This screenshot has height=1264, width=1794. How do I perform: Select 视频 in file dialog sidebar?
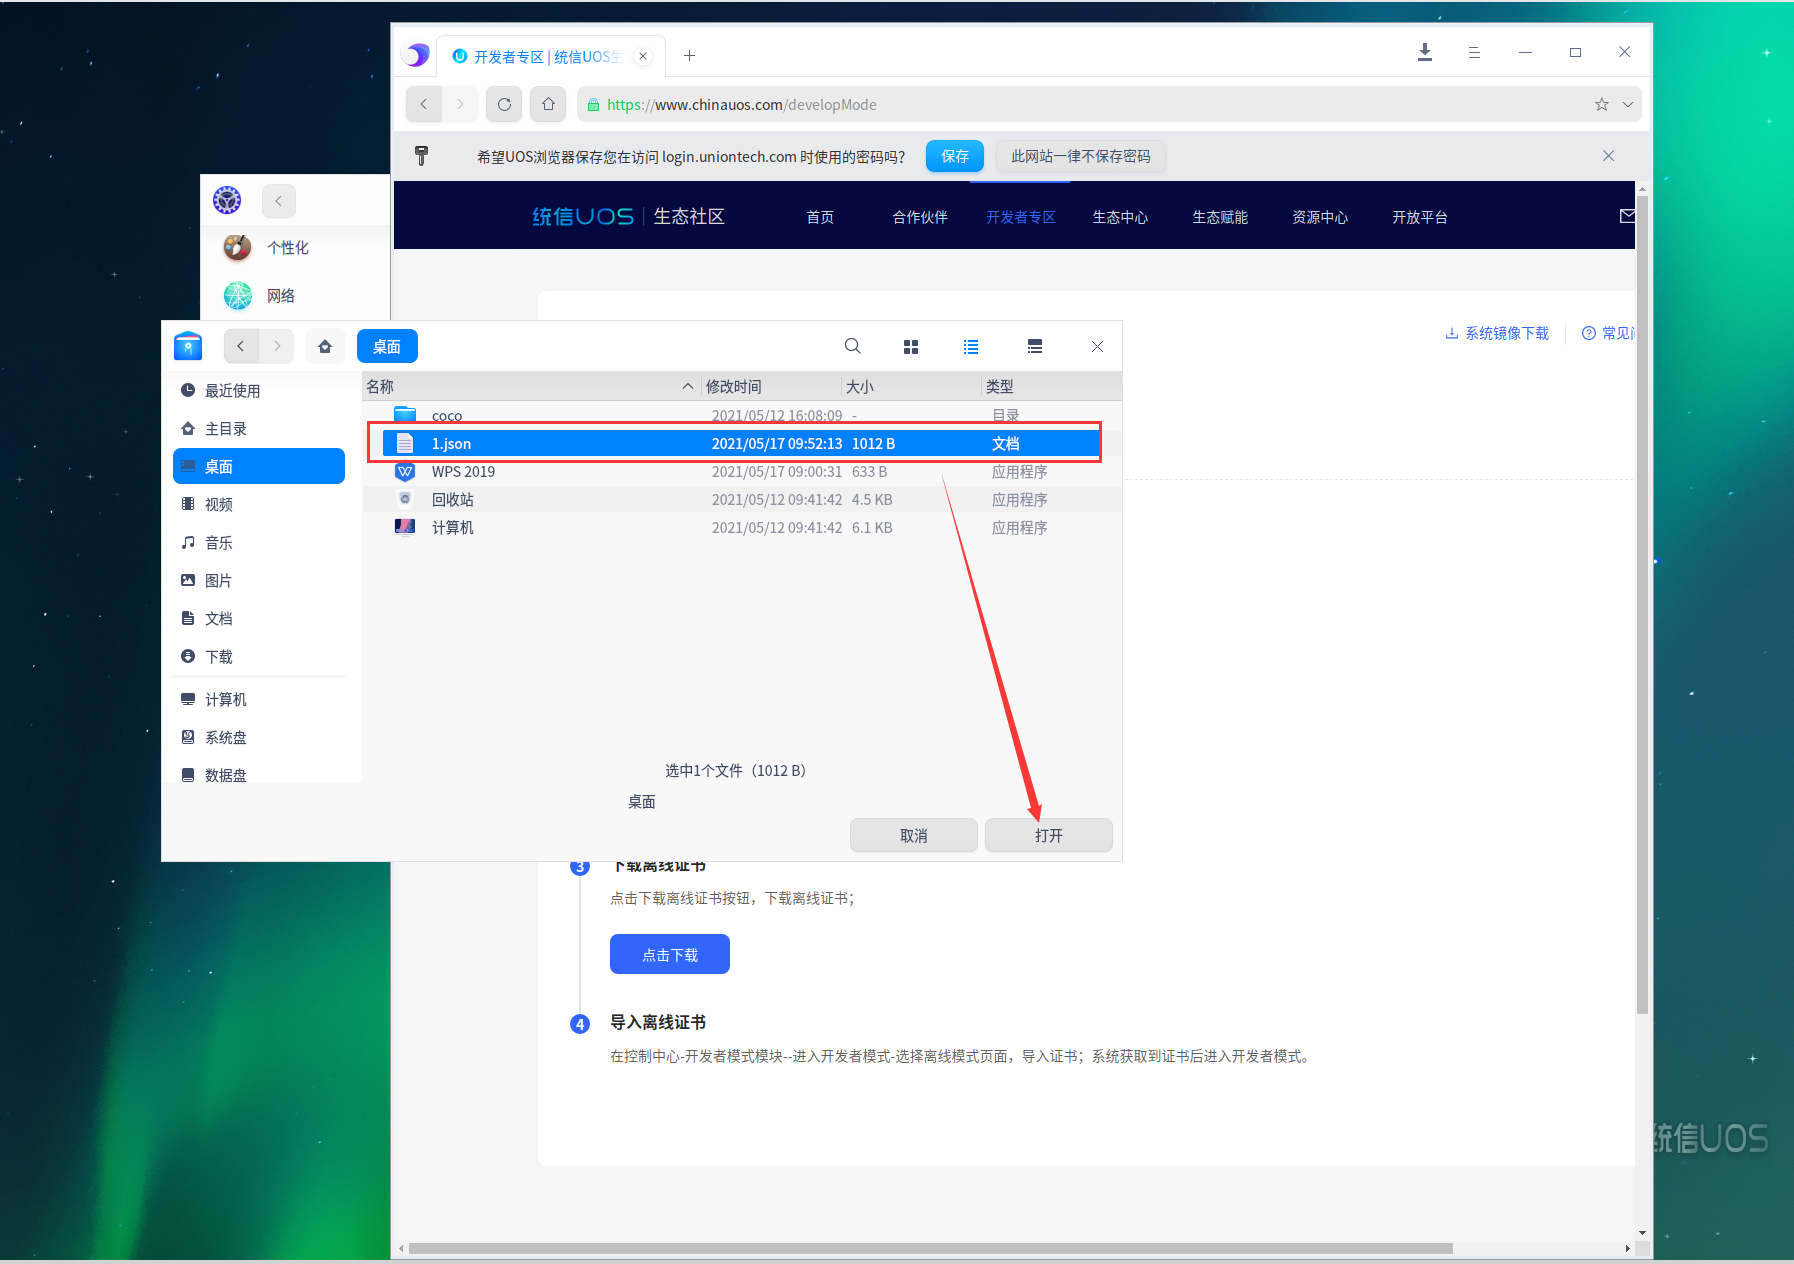259,504
